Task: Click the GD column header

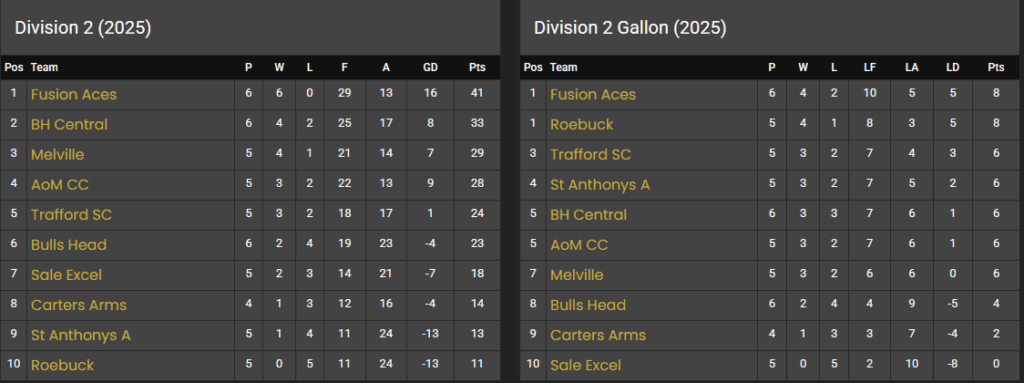Action: [x=430, y=67]
